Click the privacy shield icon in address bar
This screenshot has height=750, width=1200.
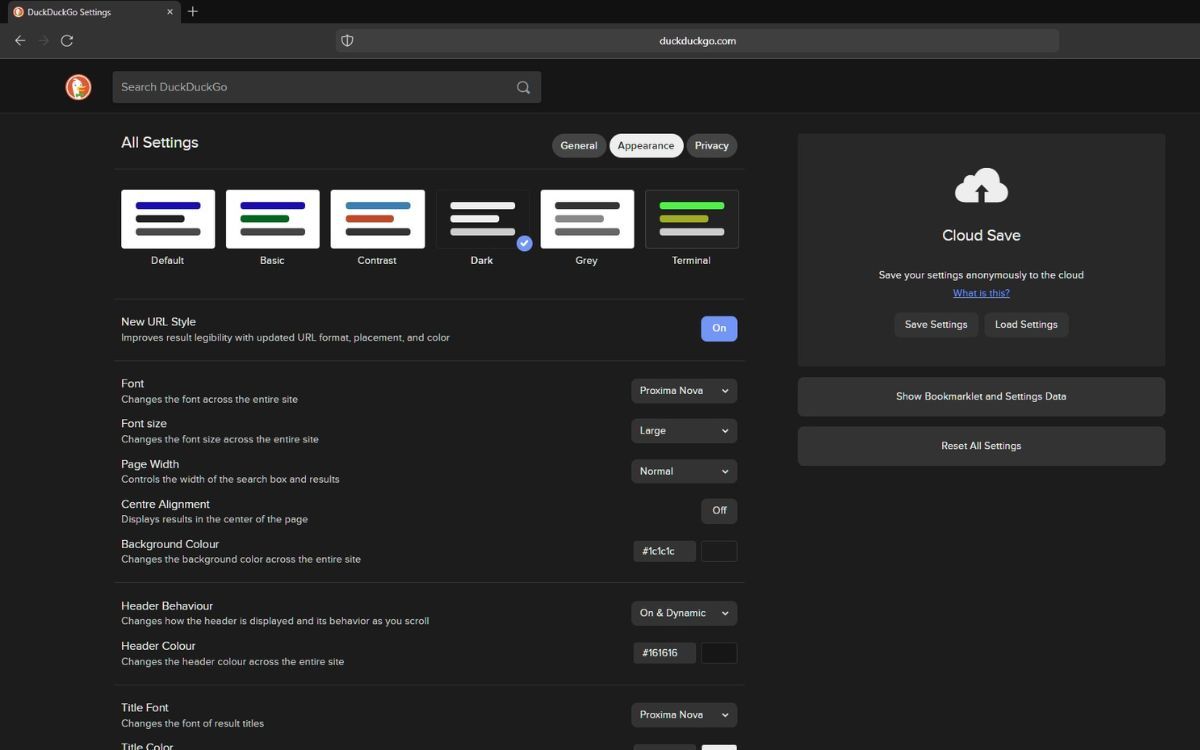point(347,40)
